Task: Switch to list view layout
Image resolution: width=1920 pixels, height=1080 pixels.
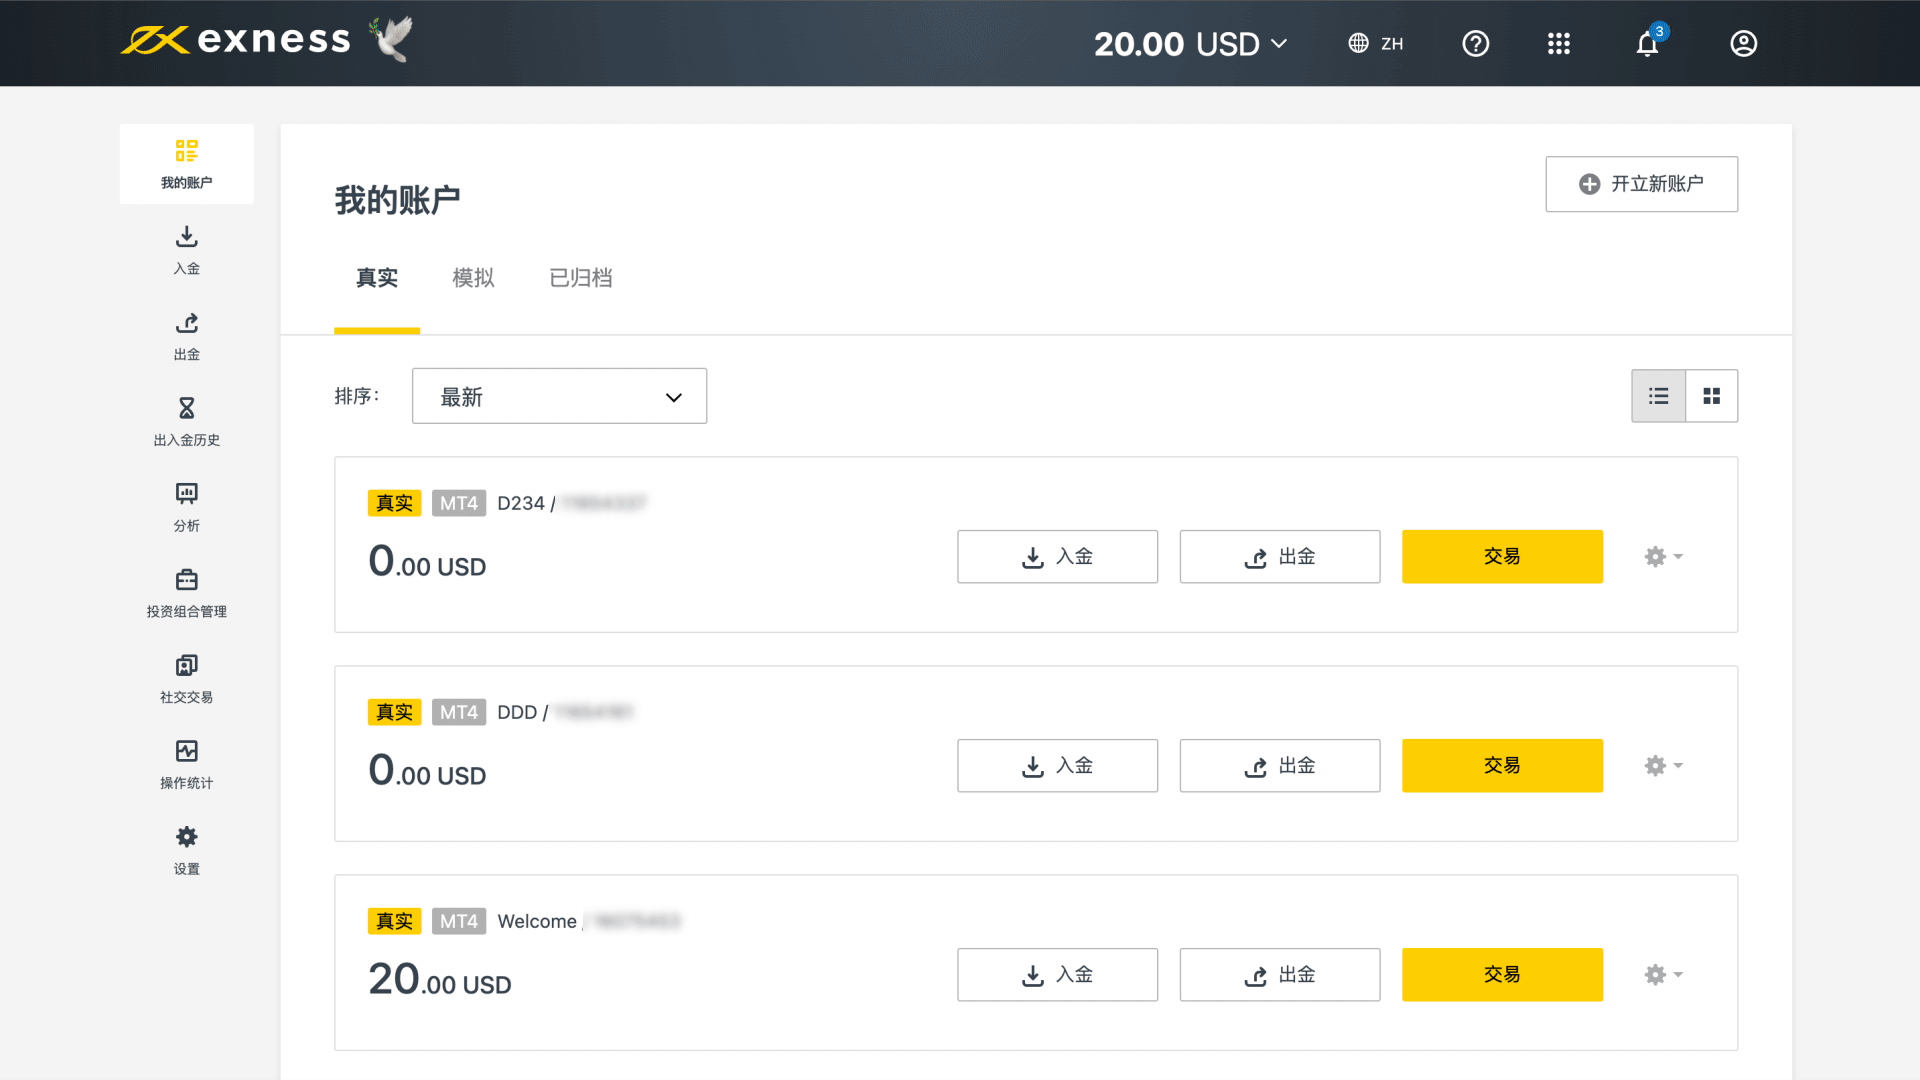Action: coord(1658,396)
